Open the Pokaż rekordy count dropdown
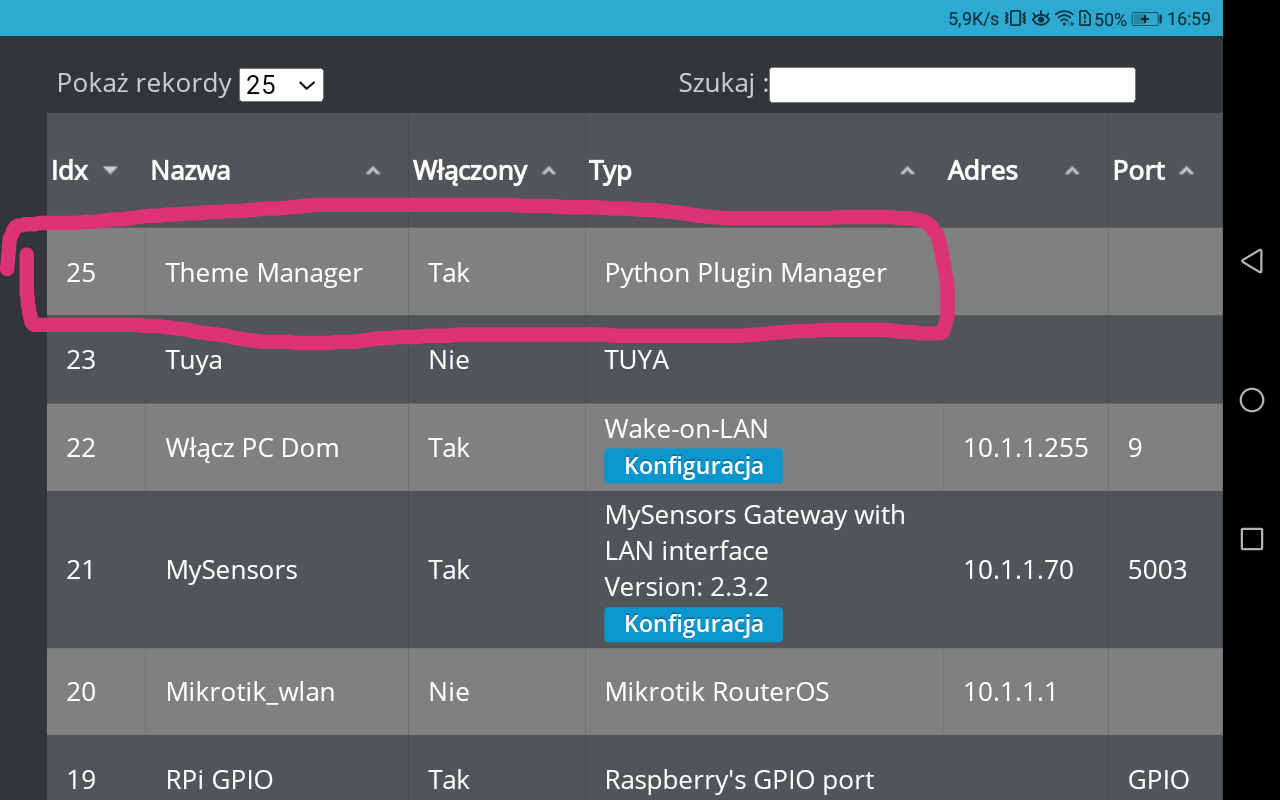The height and width of the screenshot is (800, 1280). tap(281, 85)
